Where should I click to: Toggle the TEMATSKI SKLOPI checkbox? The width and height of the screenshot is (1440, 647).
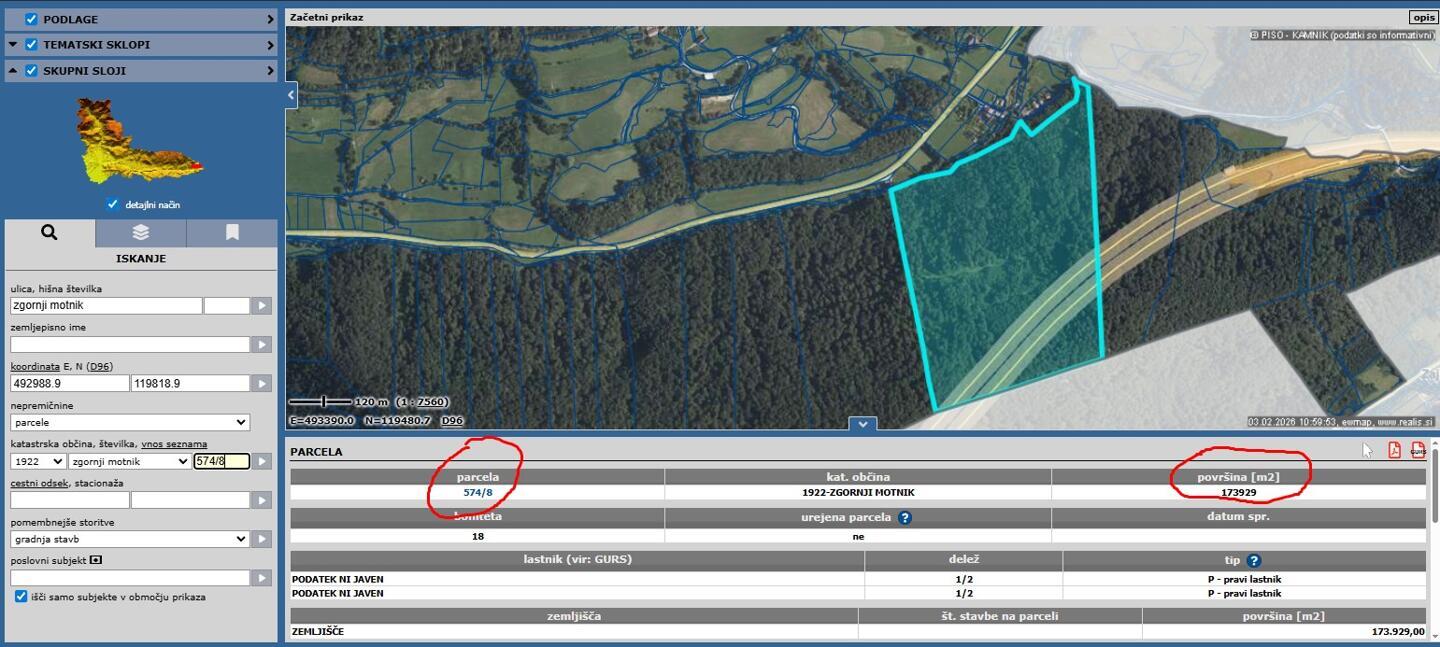point(31,45)
